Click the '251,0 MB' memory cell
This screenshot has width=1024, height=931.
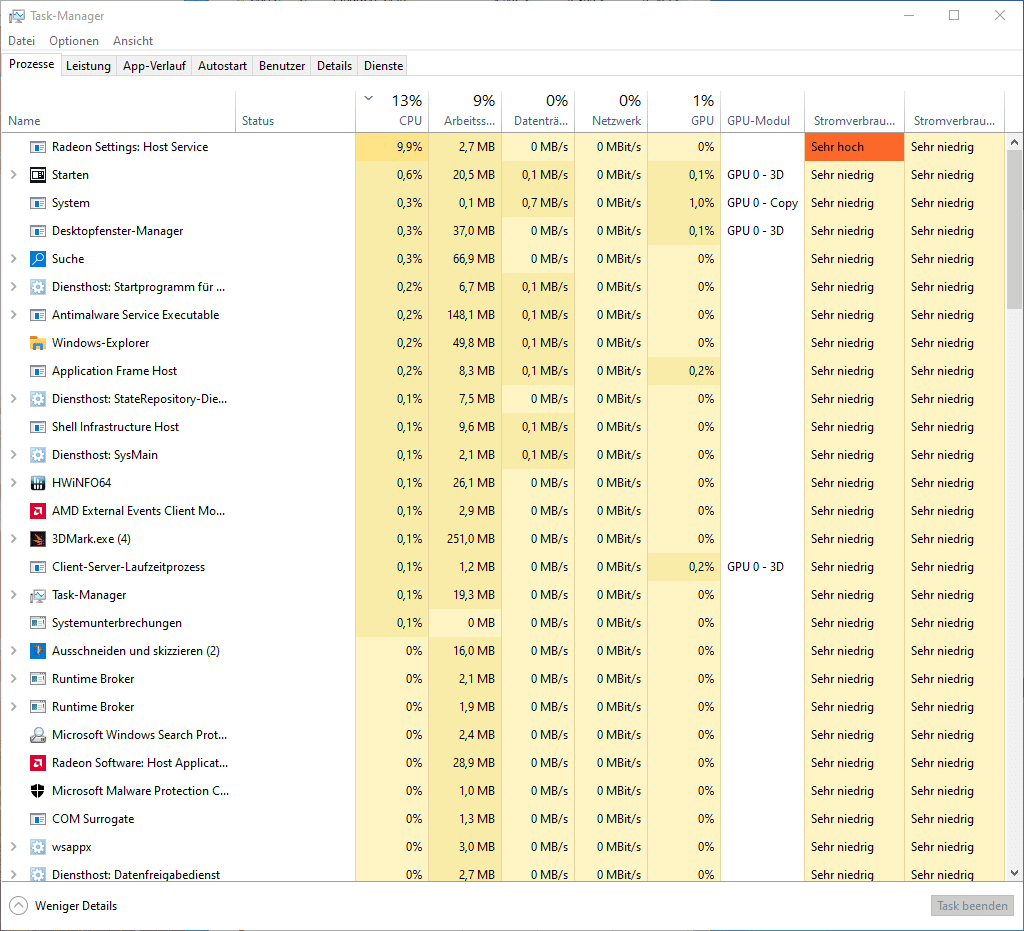[465, 539]
